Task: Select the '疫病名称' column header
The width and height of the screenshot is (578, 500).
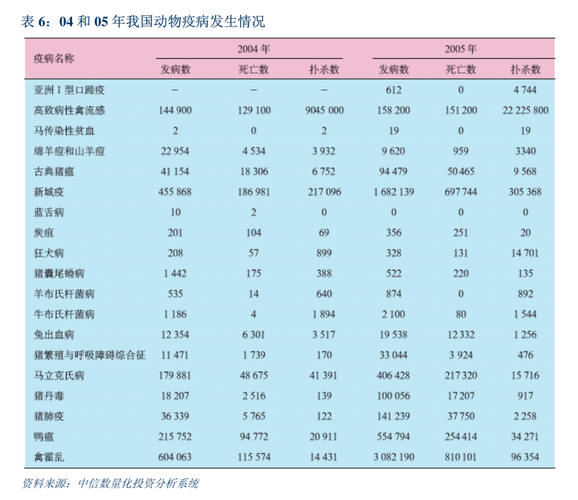Action: (x=54, y=59)
